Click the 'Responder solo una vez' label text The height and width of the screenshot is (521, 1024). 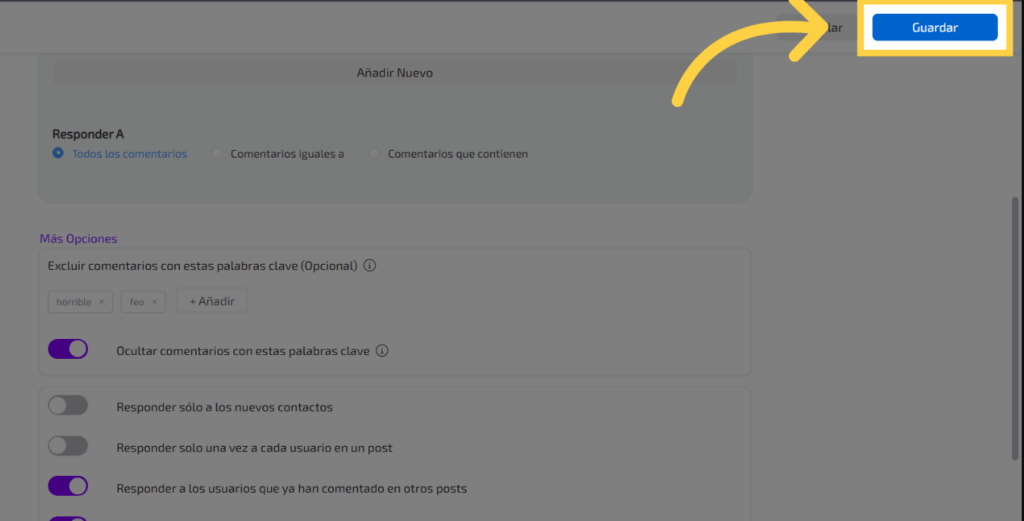tap(260, 448)
